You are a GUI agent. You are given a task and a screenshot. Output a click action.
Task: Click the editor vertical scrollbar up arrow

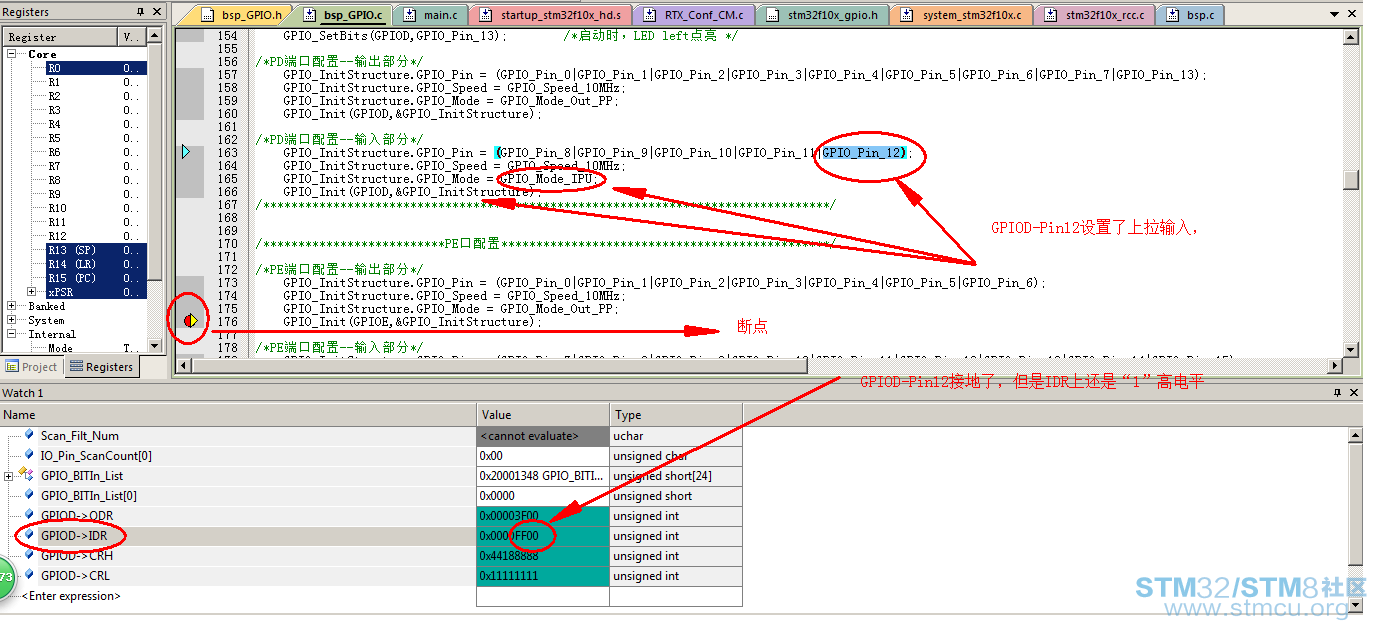pyautogui.click(x=1351, y=35)
